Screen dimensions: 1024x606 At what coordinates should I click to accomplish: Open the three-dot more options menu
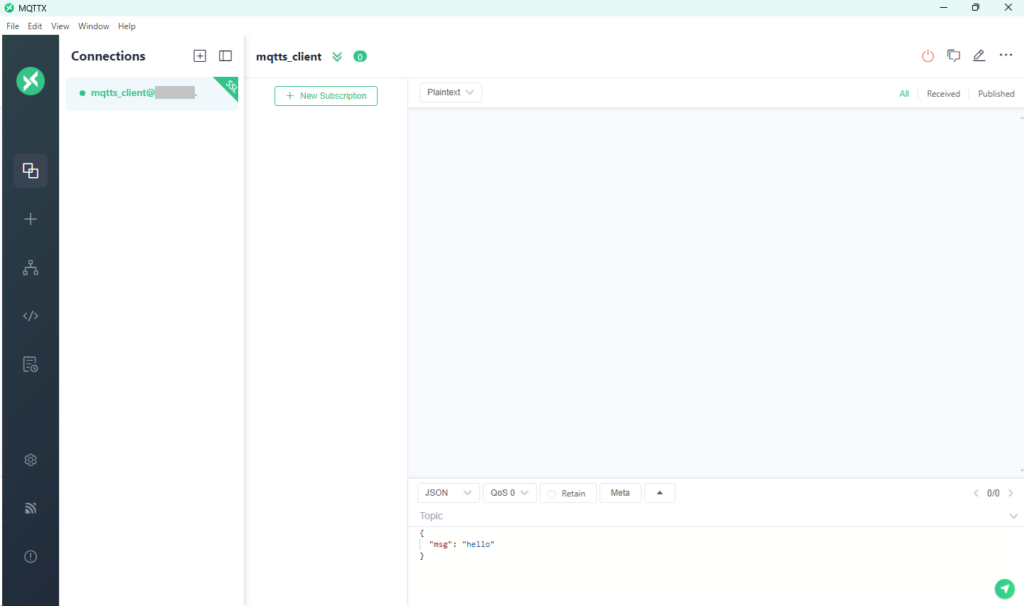tap(1006, 56)
